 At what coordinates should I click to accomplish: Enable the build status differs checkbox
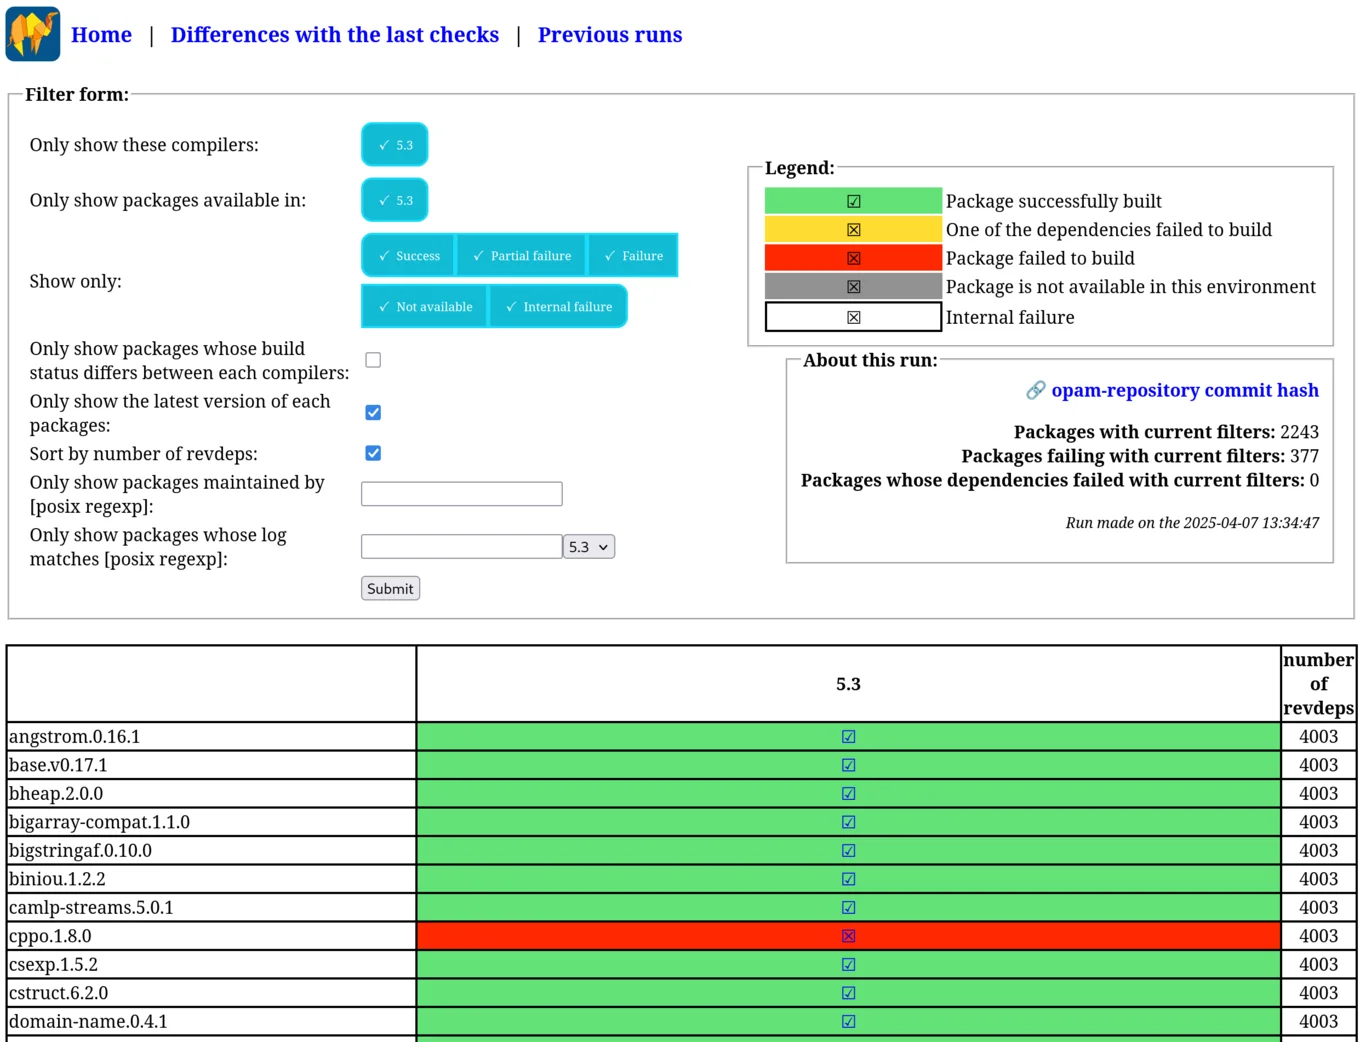(372, 359)
